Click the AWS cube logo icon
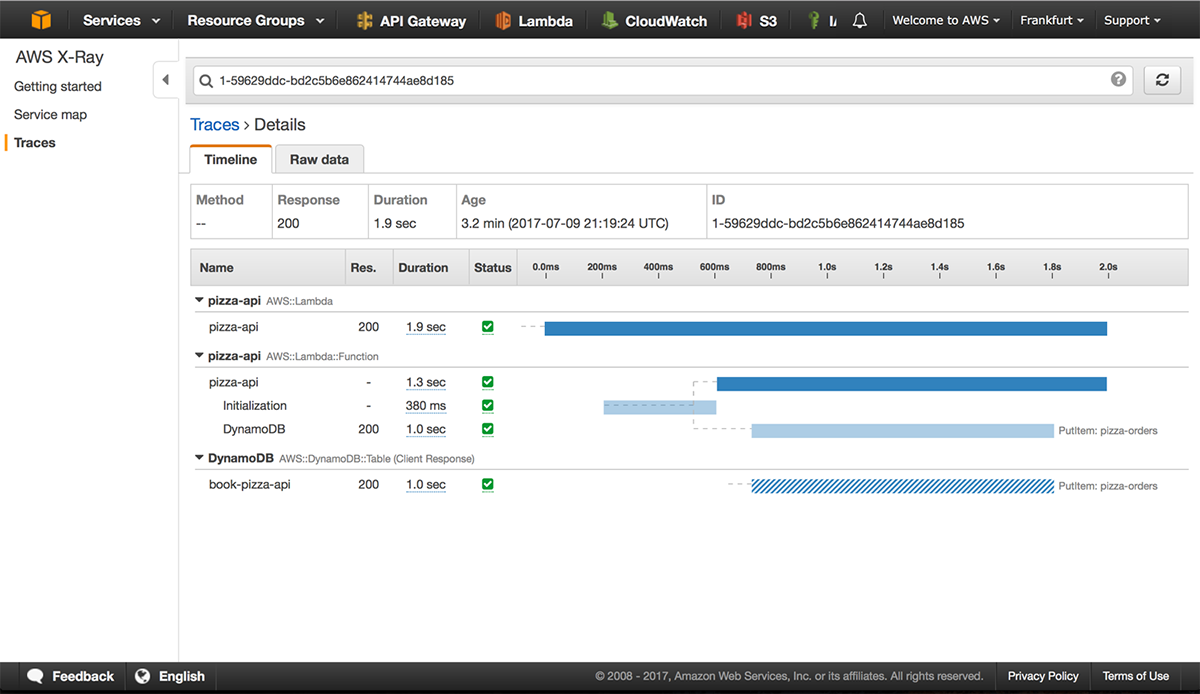 coord(40,20)
